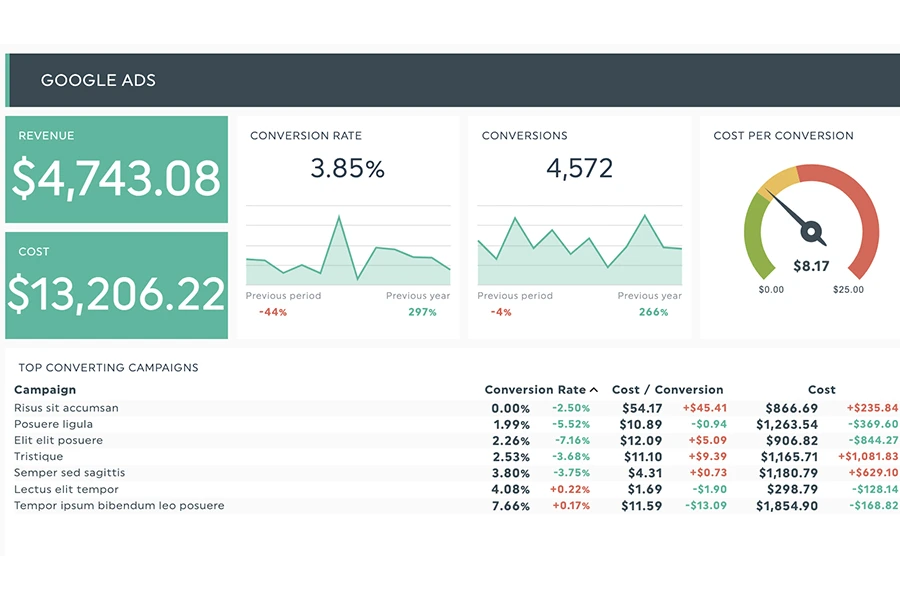This screenshot has width=900, height=600.
Task: Click the Conversion Rate 3.85% value
Action: click(x=347, y=169)
